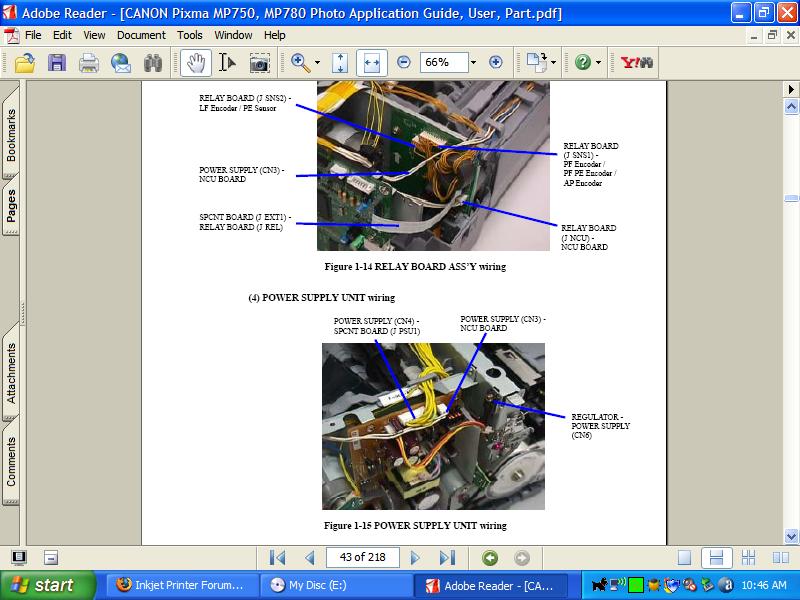Viewport: 800px width, 600px height.
Task: Set view to Fit Page with vertical-arrows icon
Action: pyautogui.click(x=340, y=63)
